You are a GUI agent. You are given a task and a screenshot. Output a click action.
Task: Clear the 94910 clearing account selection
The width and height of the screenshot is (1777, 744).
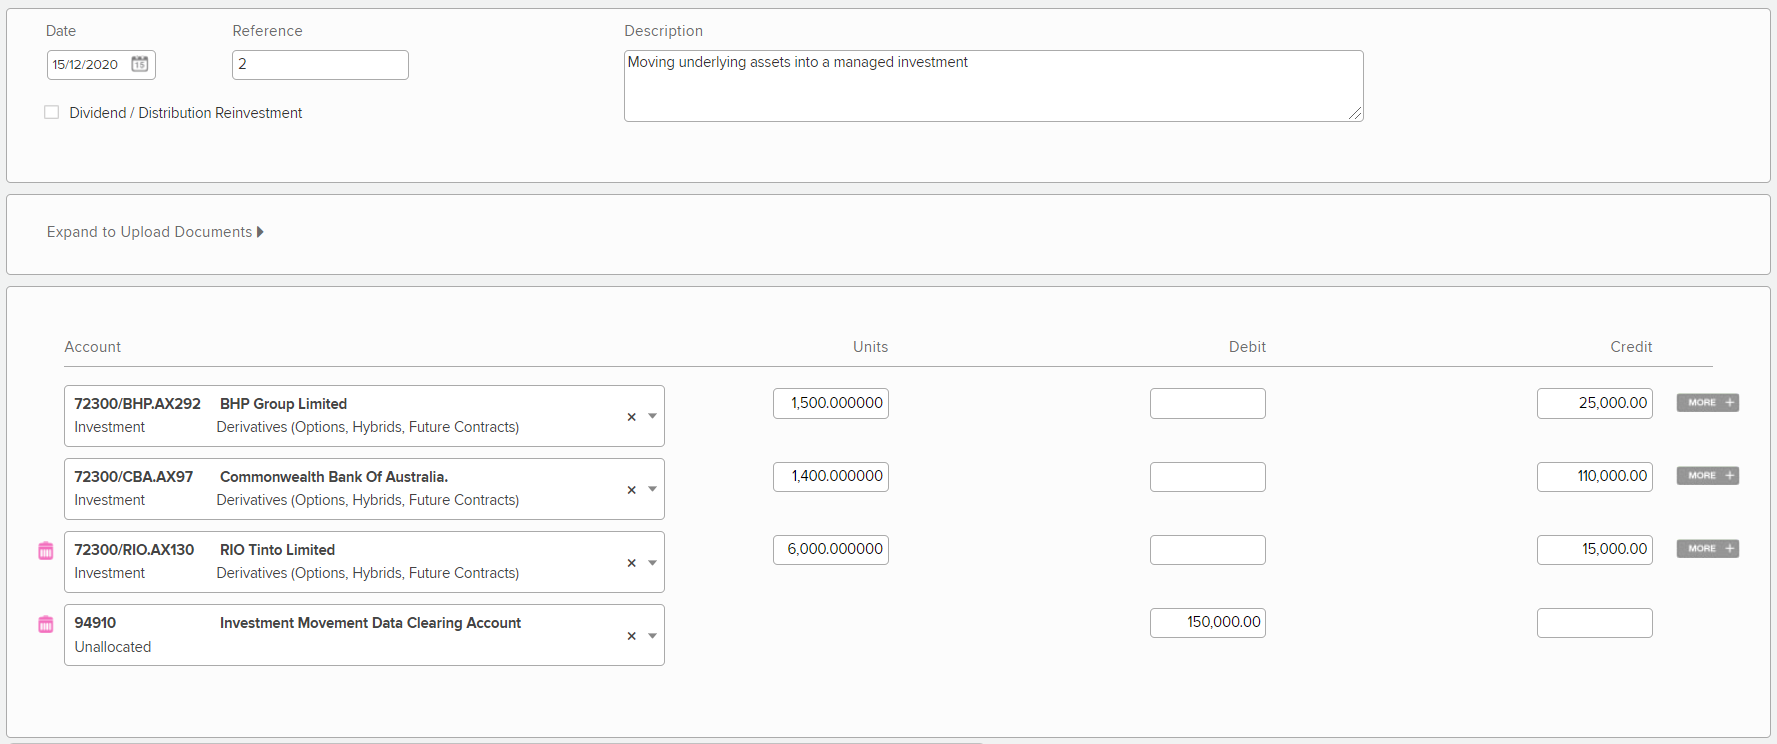point(631,636)
